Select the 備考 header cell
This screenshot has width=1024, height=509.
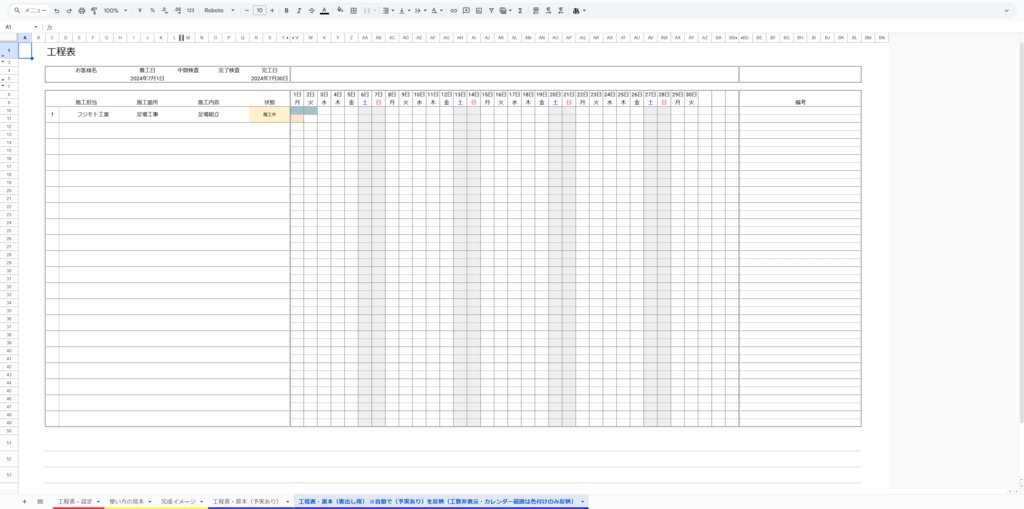[x=800, y=102]
